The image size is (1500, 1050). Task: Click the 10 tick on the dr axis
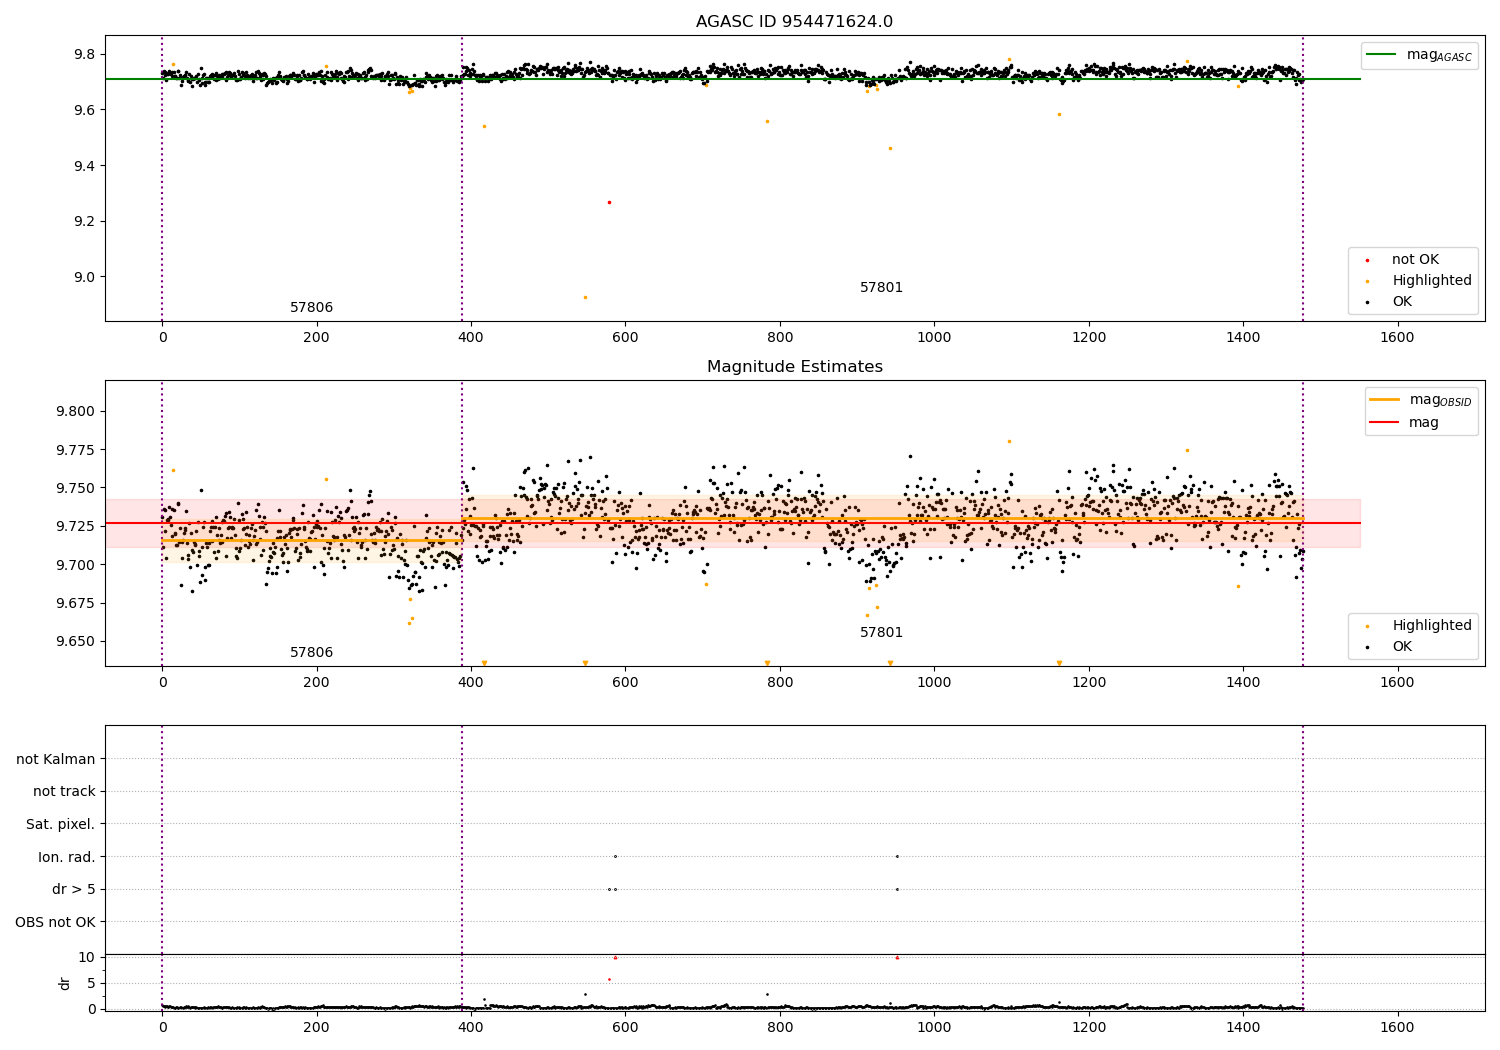tap(87, 957)
